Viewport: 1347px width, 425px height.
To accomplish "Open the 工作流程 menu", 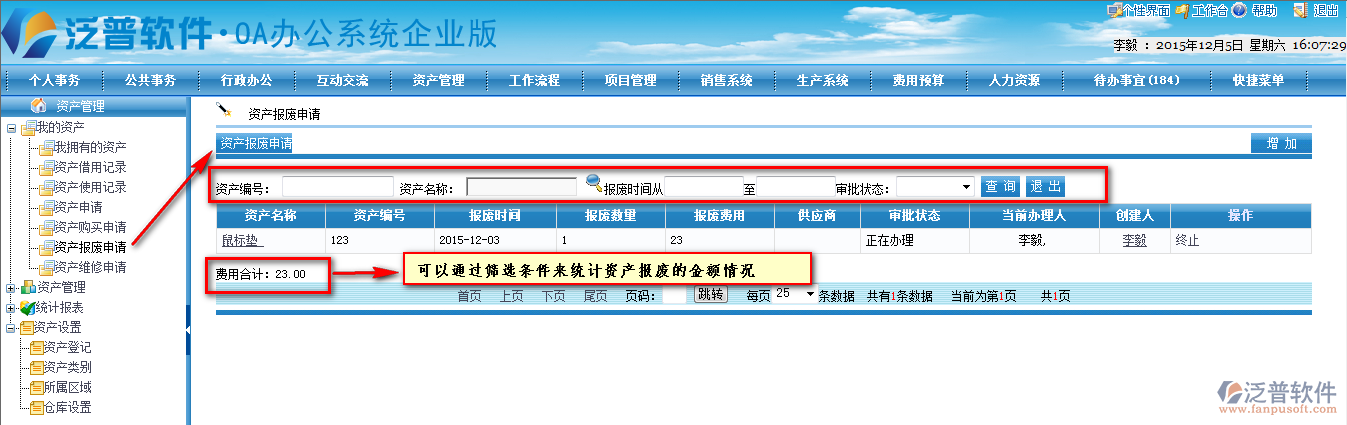I will tap(534, 81).
